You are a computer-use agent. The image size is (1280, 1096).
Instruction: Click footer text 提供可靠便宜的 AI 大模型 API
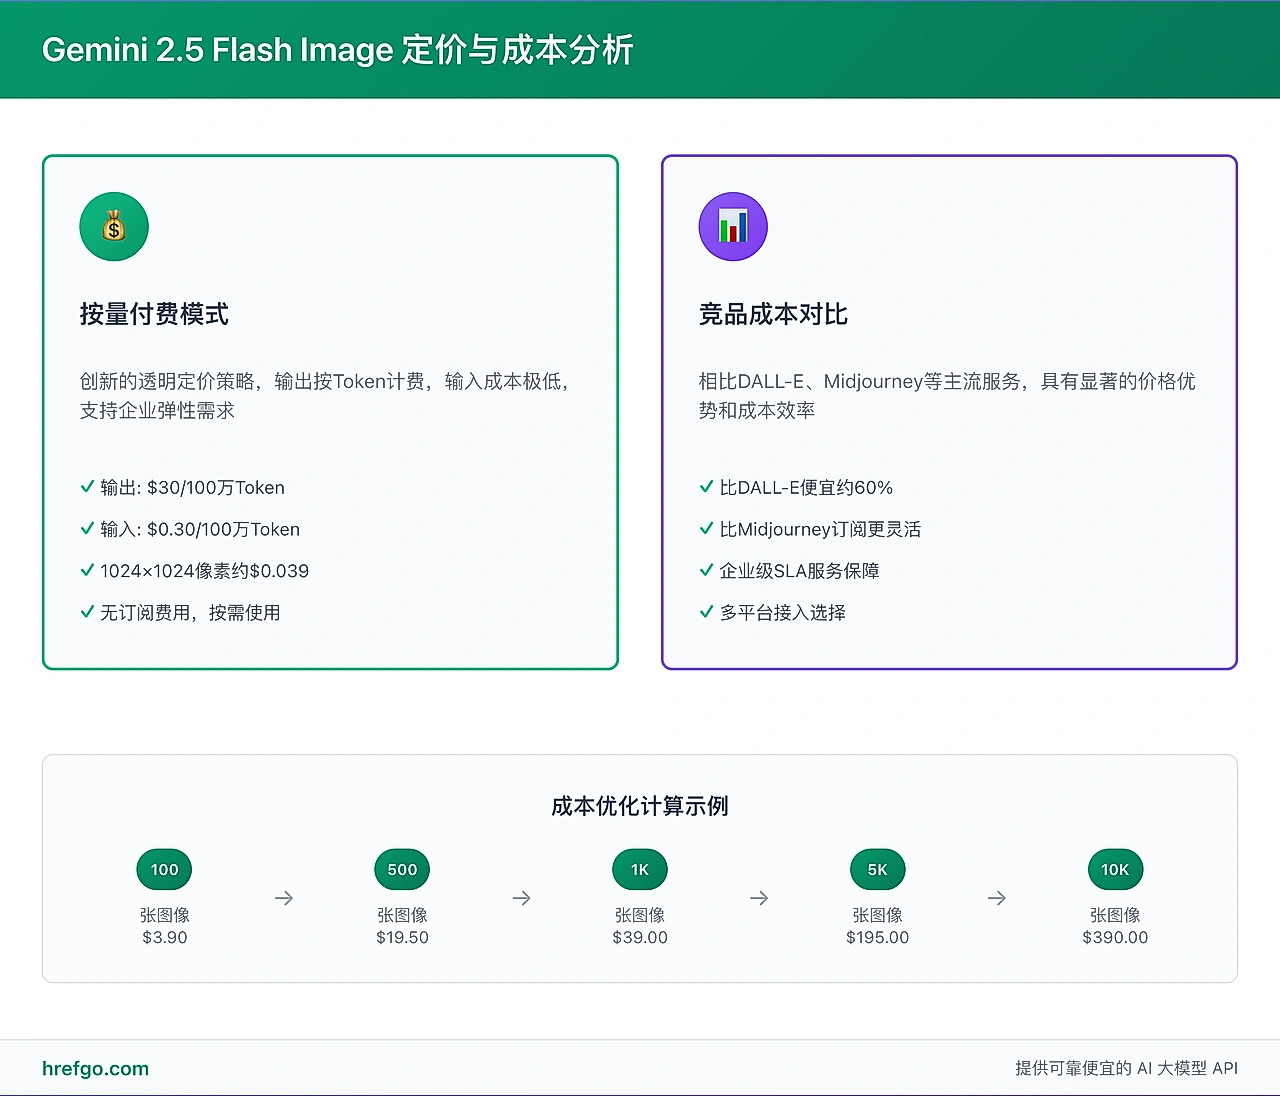click(1126, 1068)
